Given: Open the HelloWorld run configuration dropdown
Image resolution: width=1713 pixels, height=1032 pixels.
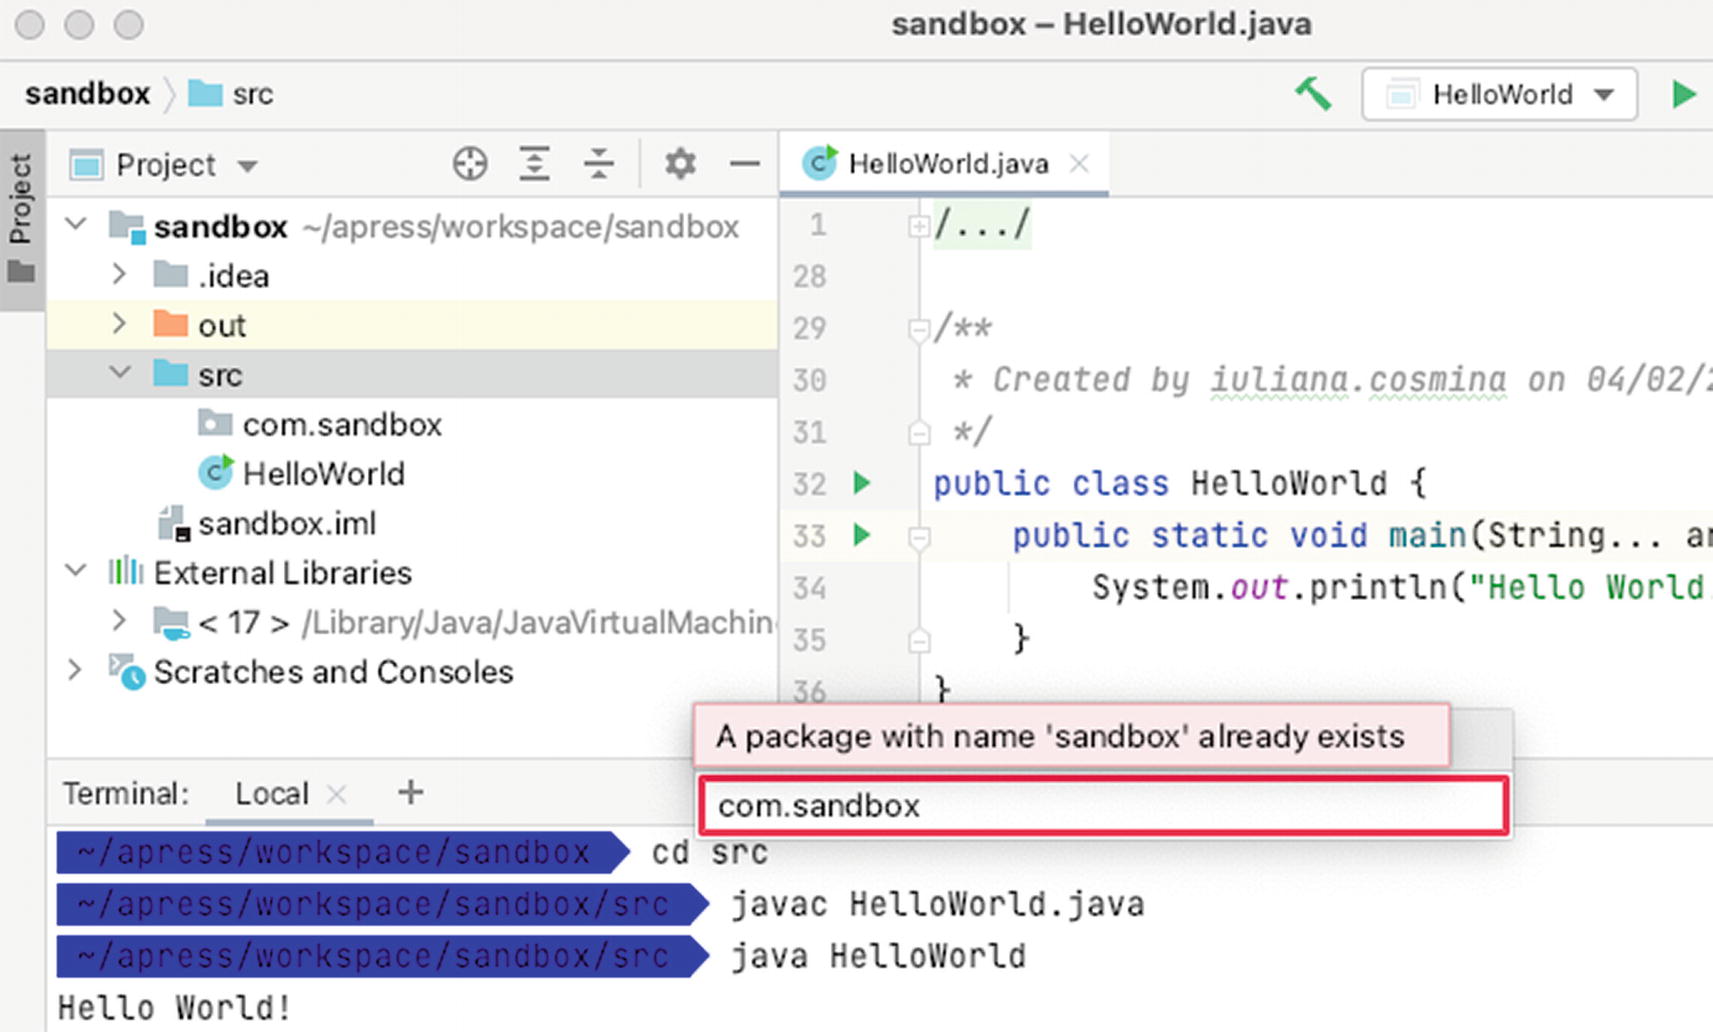Looking at the screenshot, I should click(x=1499, y=94).
